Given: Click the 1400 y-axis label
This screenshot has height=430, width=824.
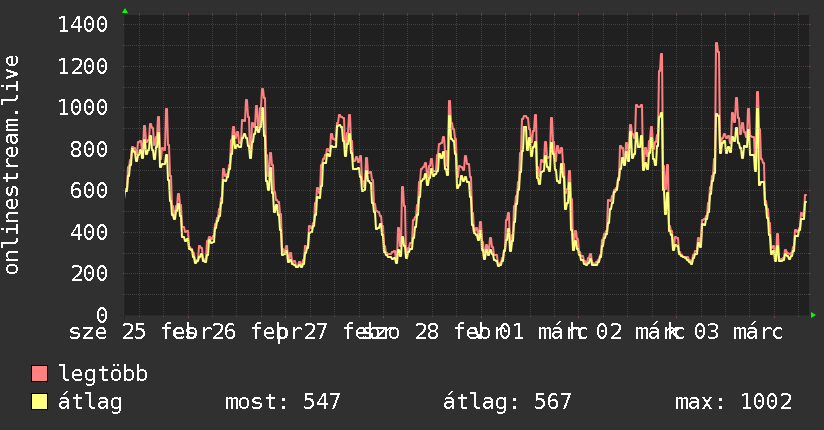Looking at the screenshot, I should (83, 25).
